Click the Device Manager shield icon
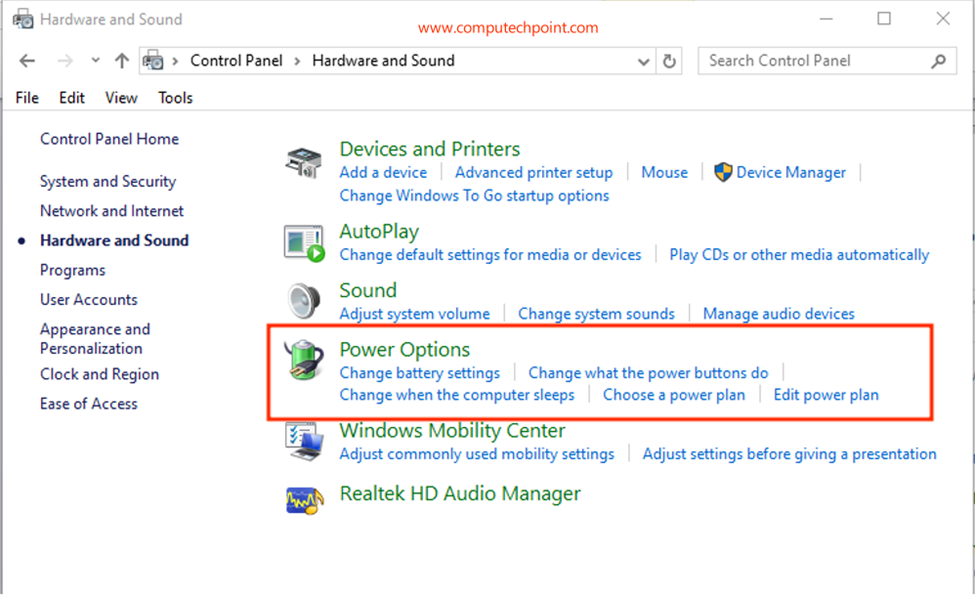Image resolution: width=975 pixels, height=598 pixels. tap(723, 172)
